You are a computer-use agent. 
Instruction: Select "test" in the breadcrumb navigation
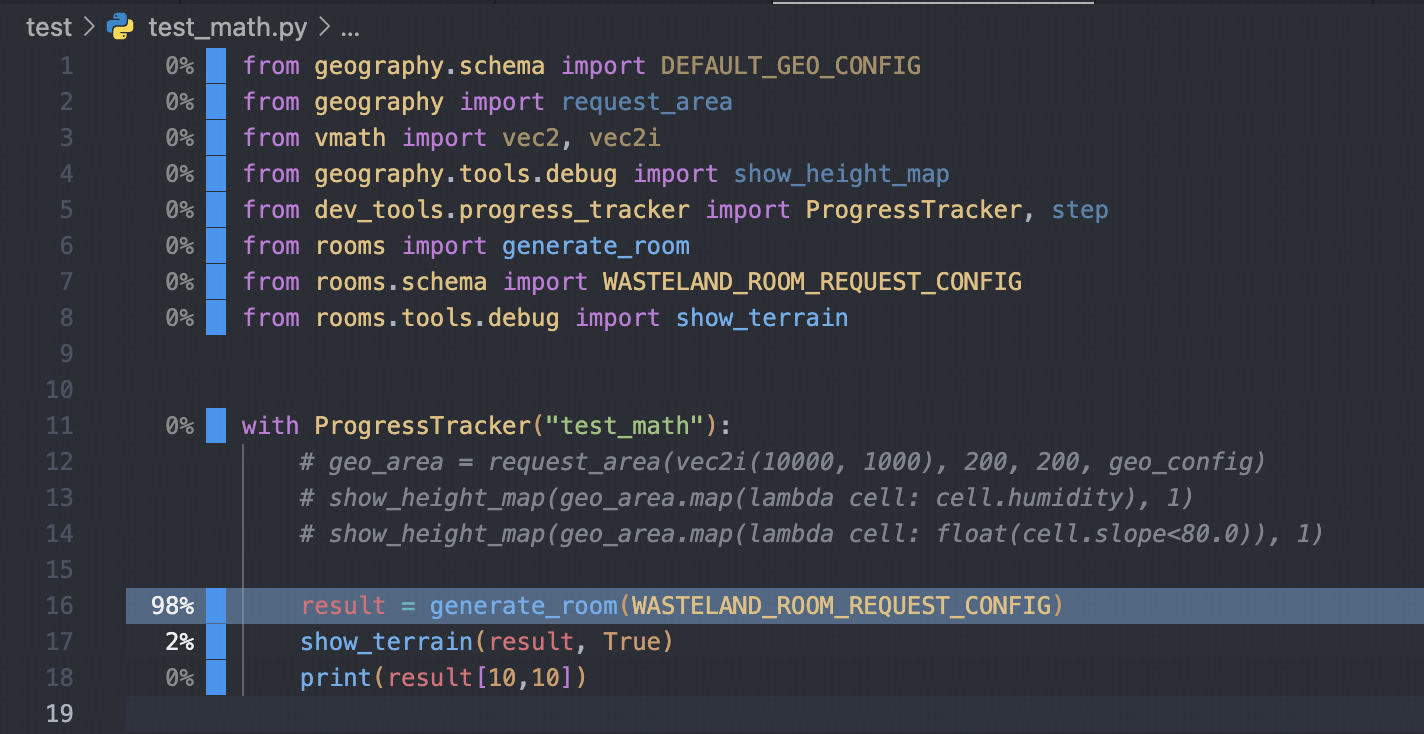click(x=48, y=27)
